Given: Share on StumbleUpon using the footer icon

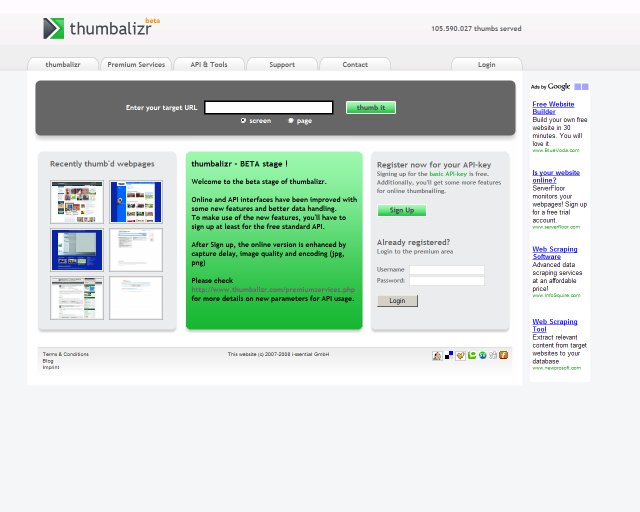Looking at the screenshot, I should 482,355.
